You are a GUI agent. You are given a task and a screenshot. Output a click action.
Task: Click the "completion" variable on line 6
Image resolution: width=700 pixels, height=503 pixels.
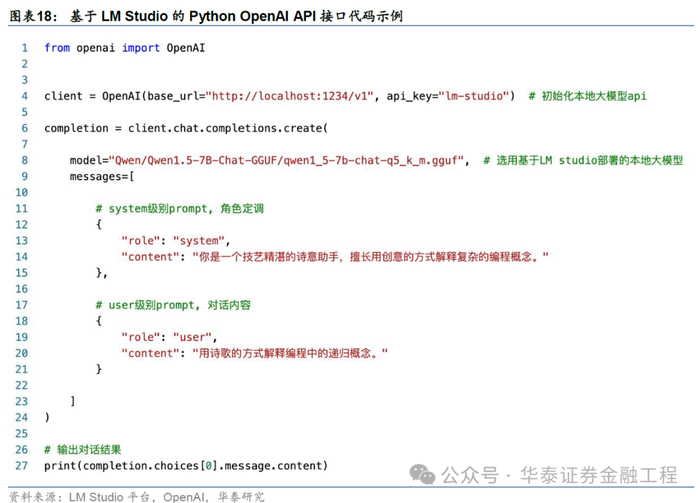76,128
